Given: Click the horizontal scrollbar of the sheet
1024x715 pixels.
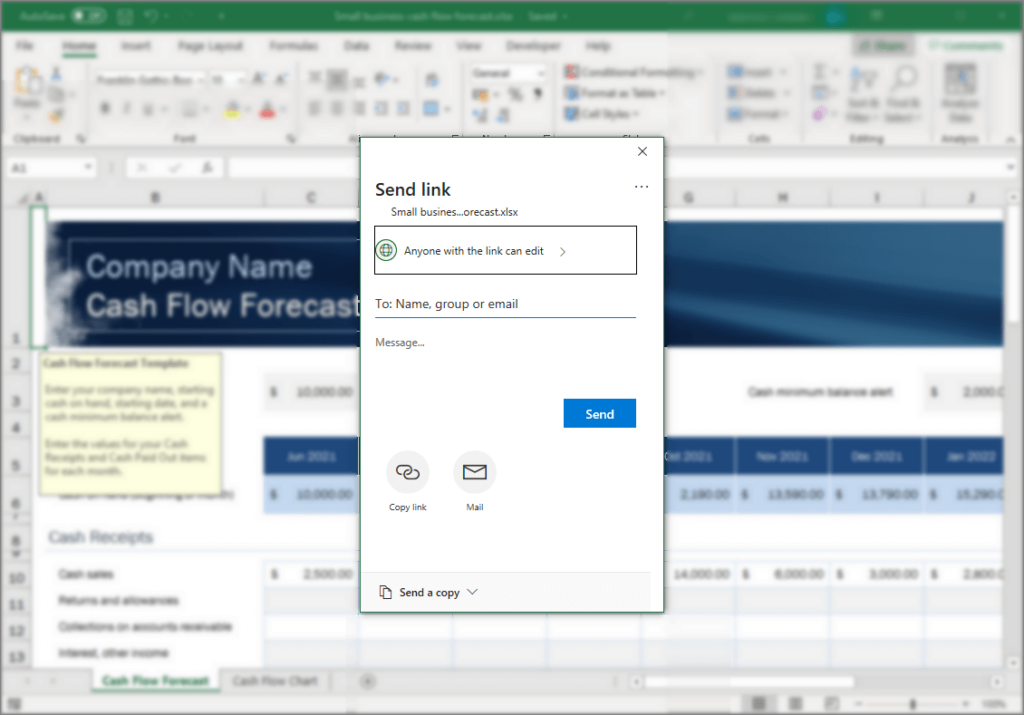Looking at the screenshot, I should tap(750, 682).
